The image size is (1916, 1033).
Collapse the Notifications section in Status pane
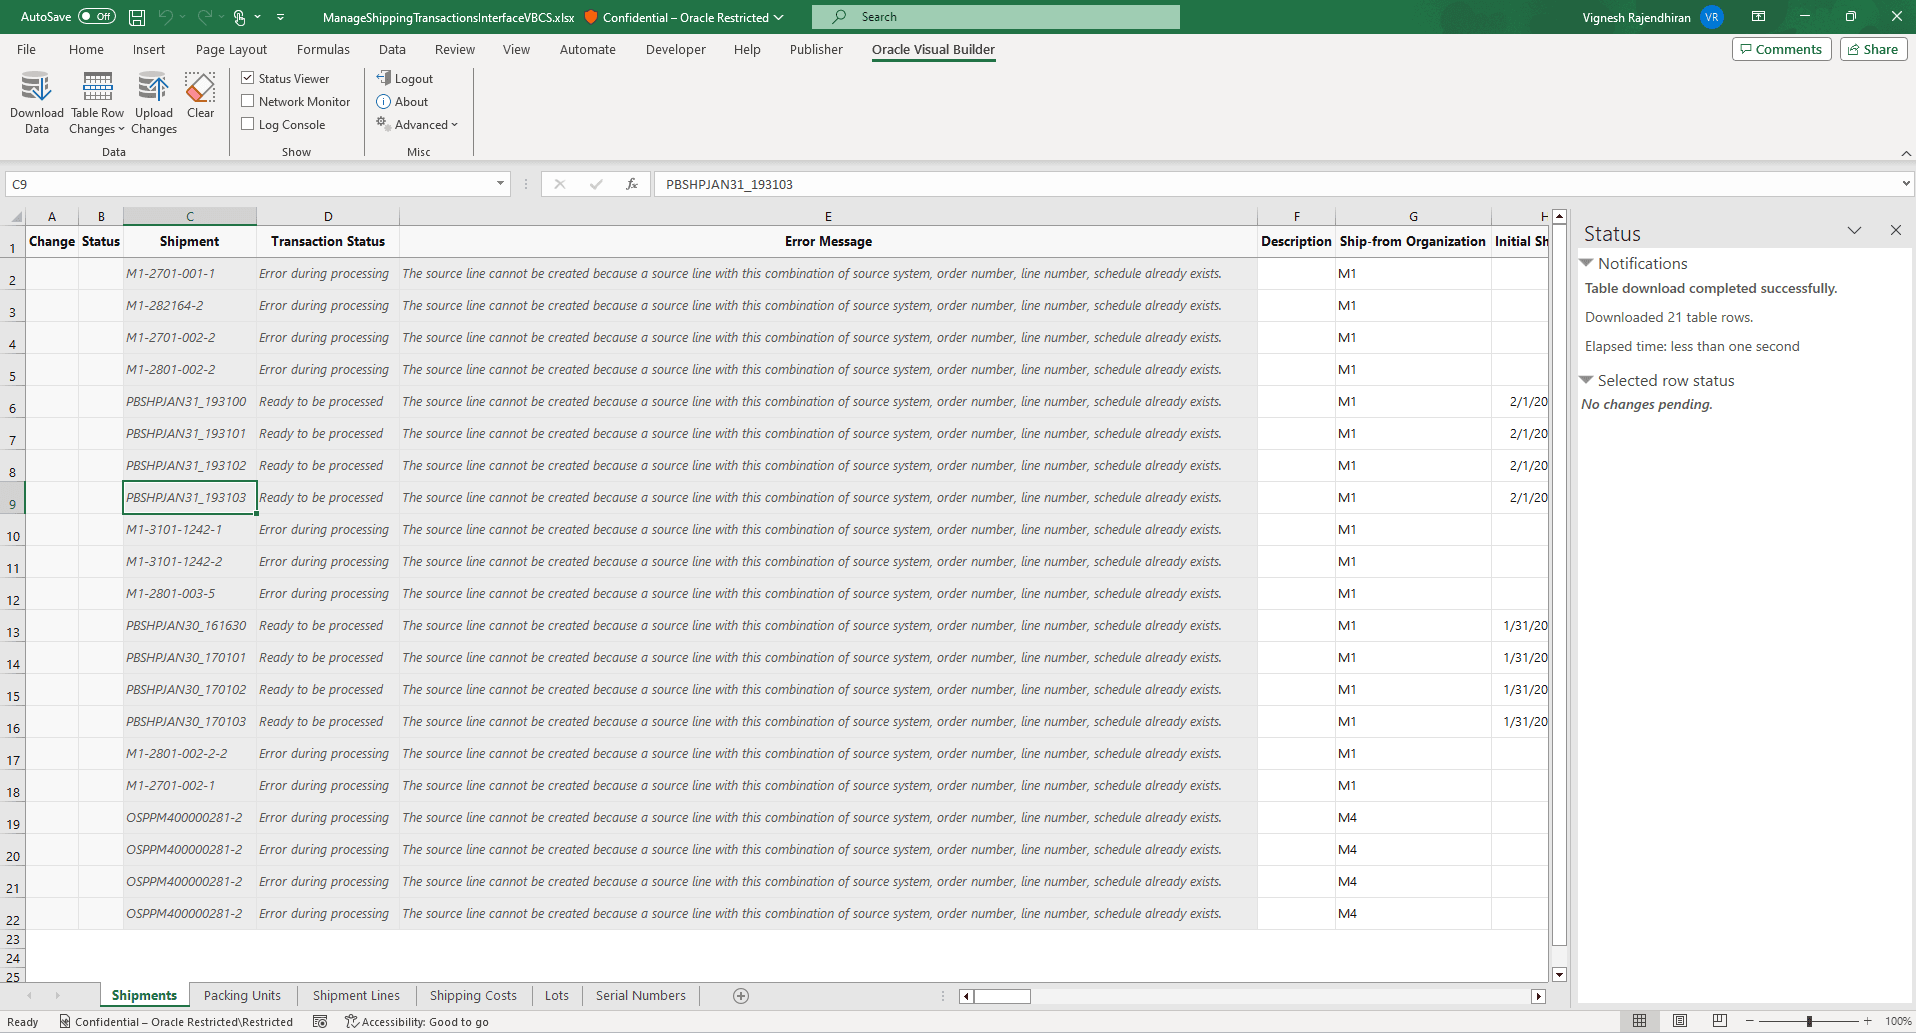click(x=1588, y=263)
